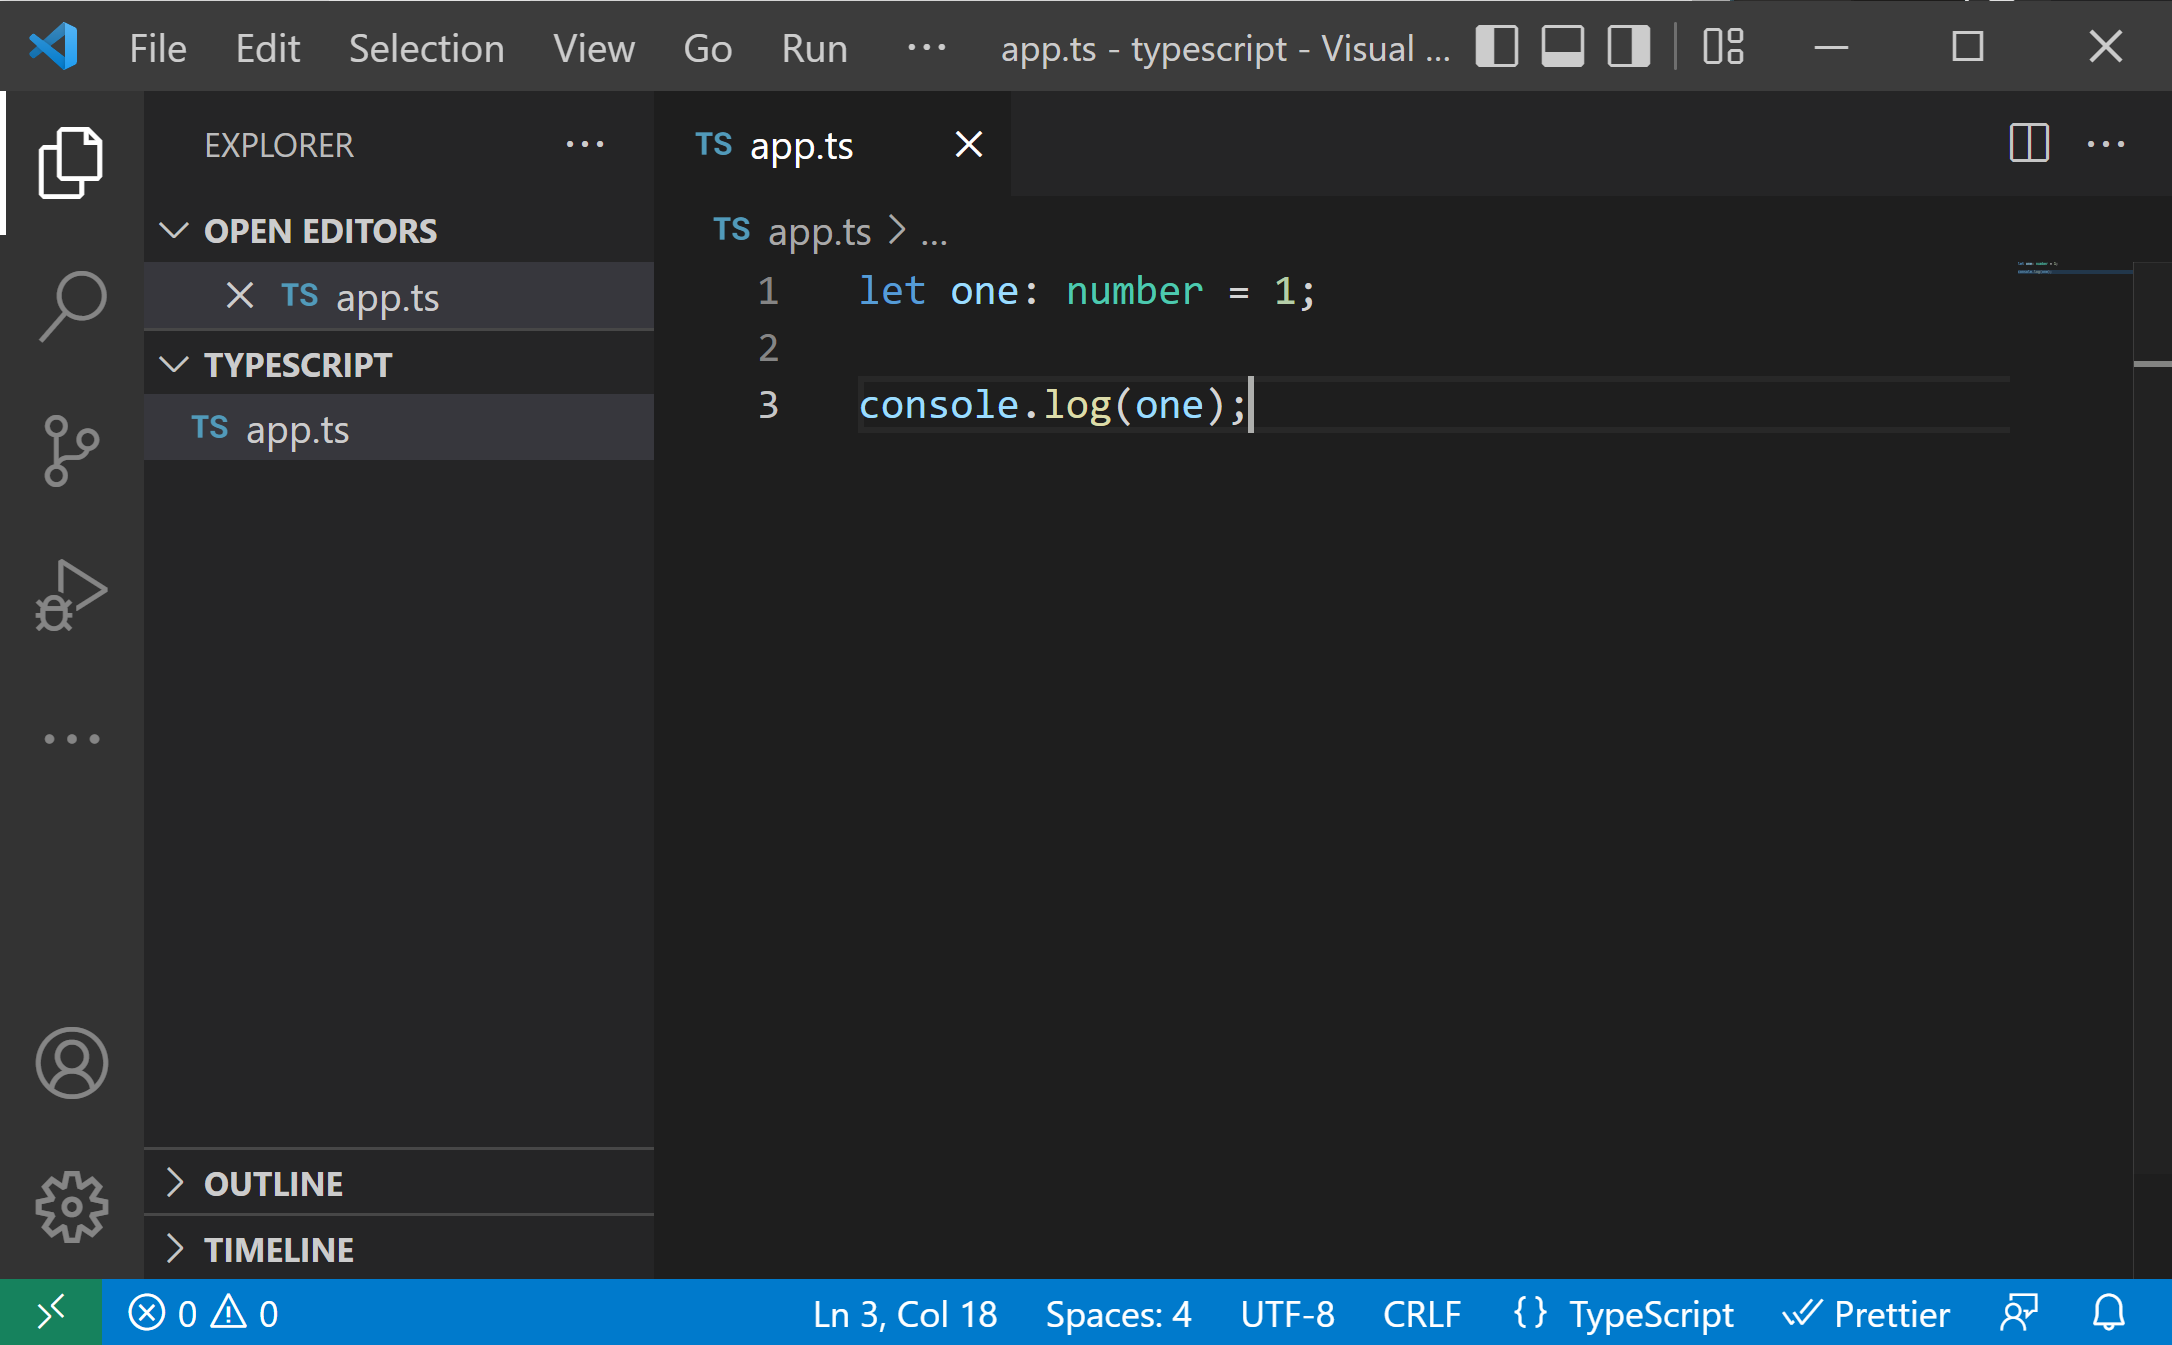
Task: Toggle the bottom panel visibility
Action: click(1562, 47)
